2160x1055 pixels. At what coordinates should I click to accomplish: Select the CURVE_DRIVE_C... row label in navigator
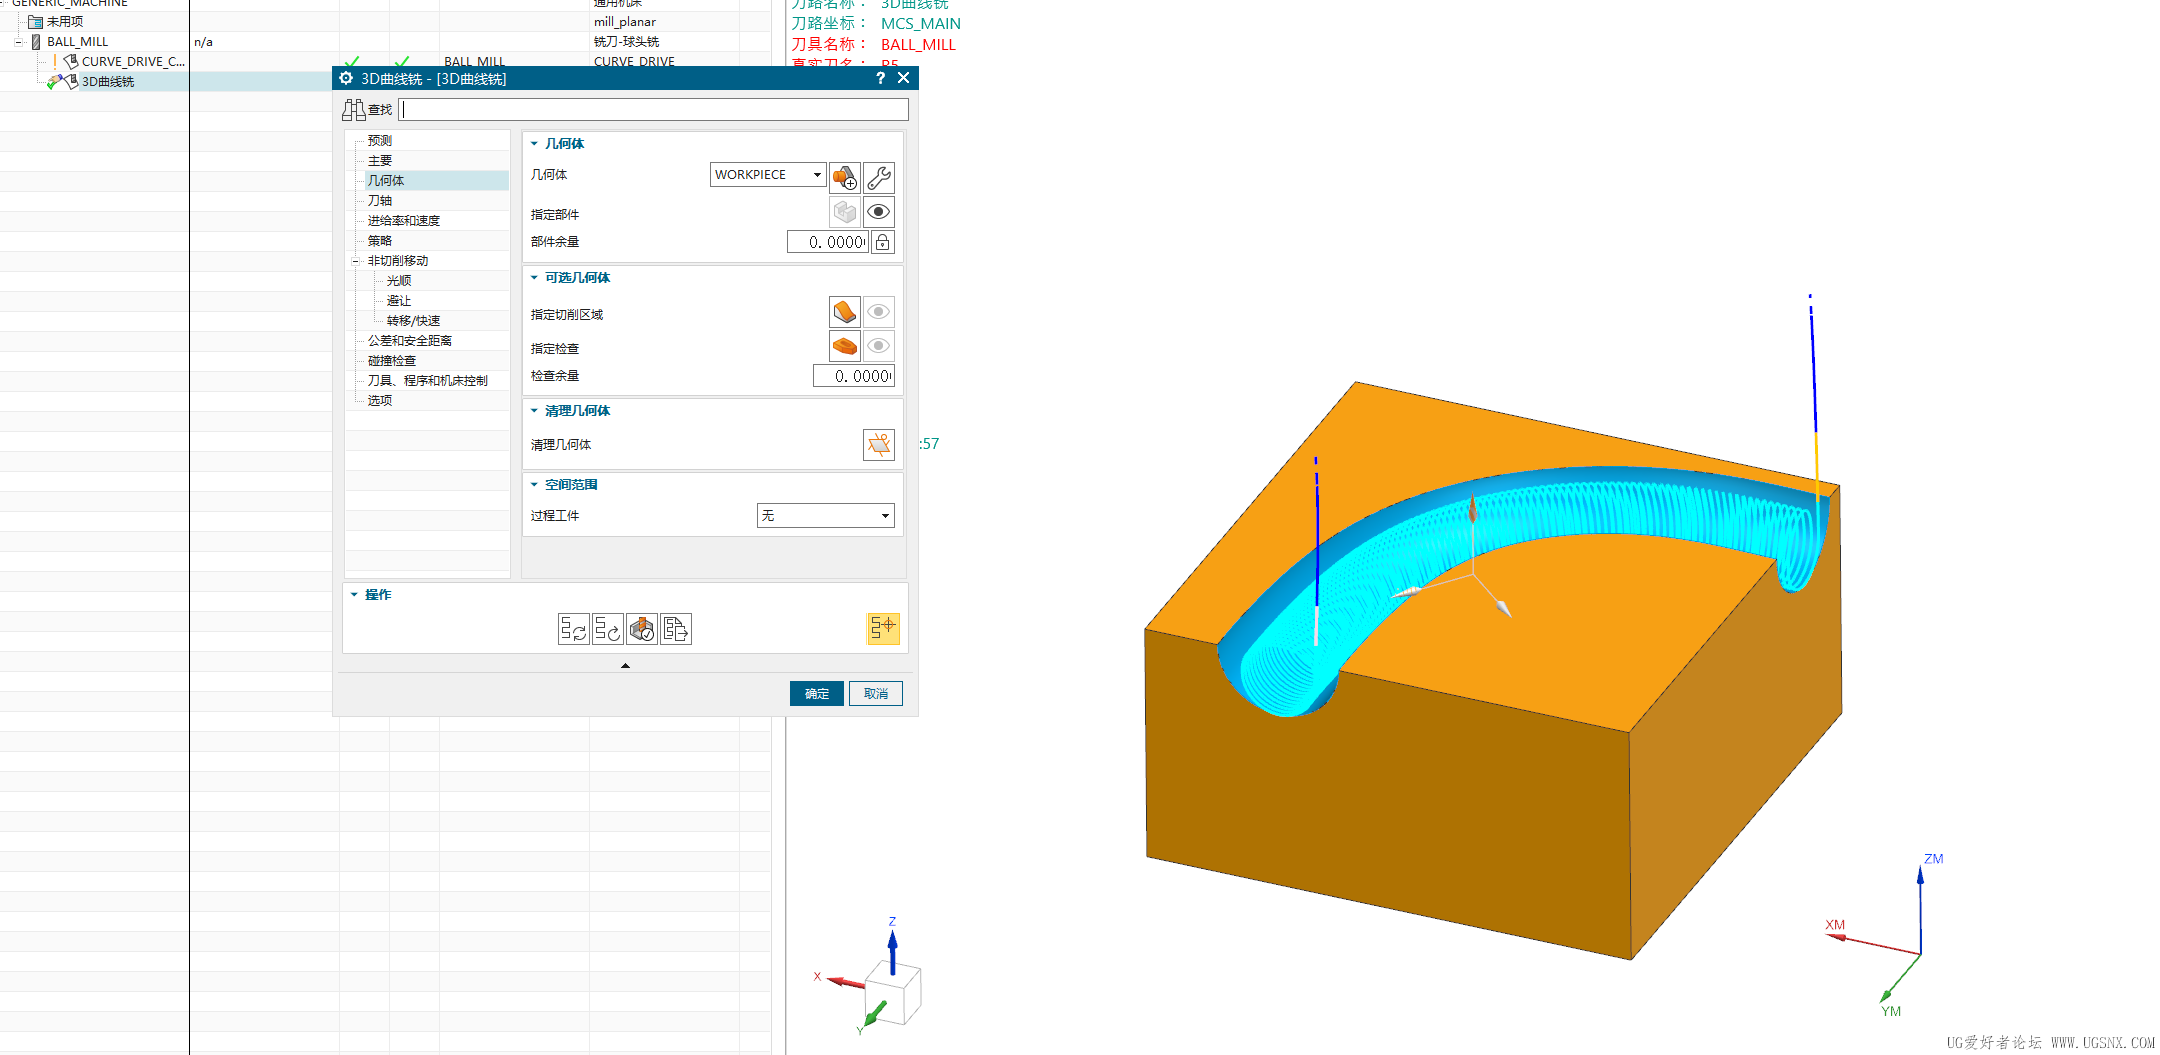pyautogui.click(x=133, y=62)
